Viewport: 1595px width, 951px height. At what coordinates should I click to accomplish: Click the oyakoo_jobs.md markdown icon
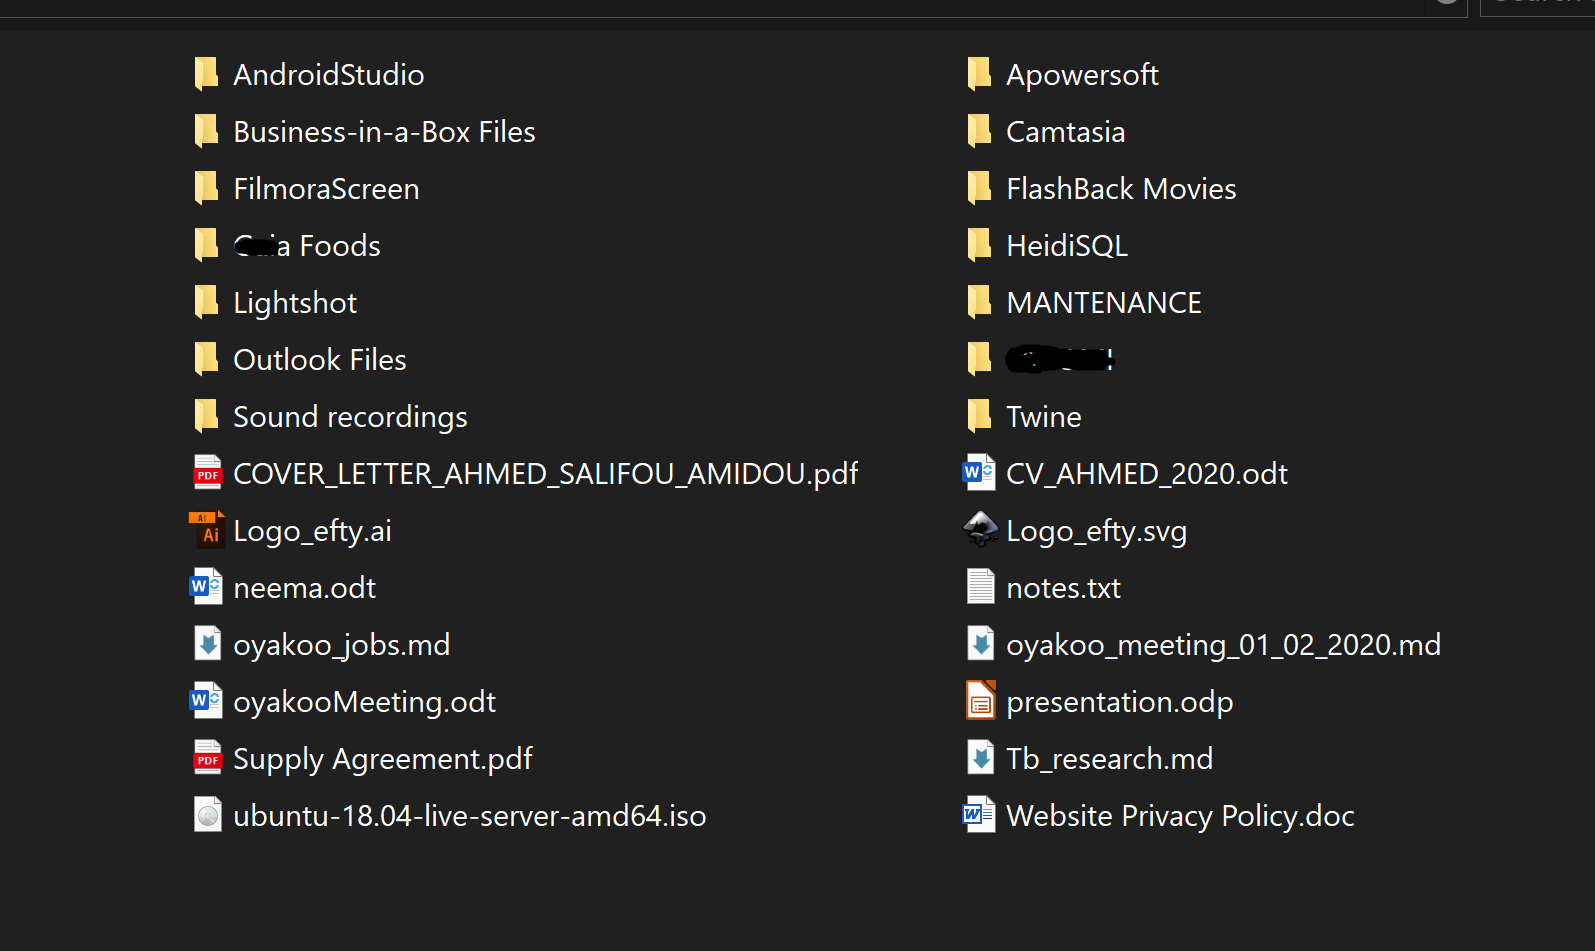coord(207,644)
